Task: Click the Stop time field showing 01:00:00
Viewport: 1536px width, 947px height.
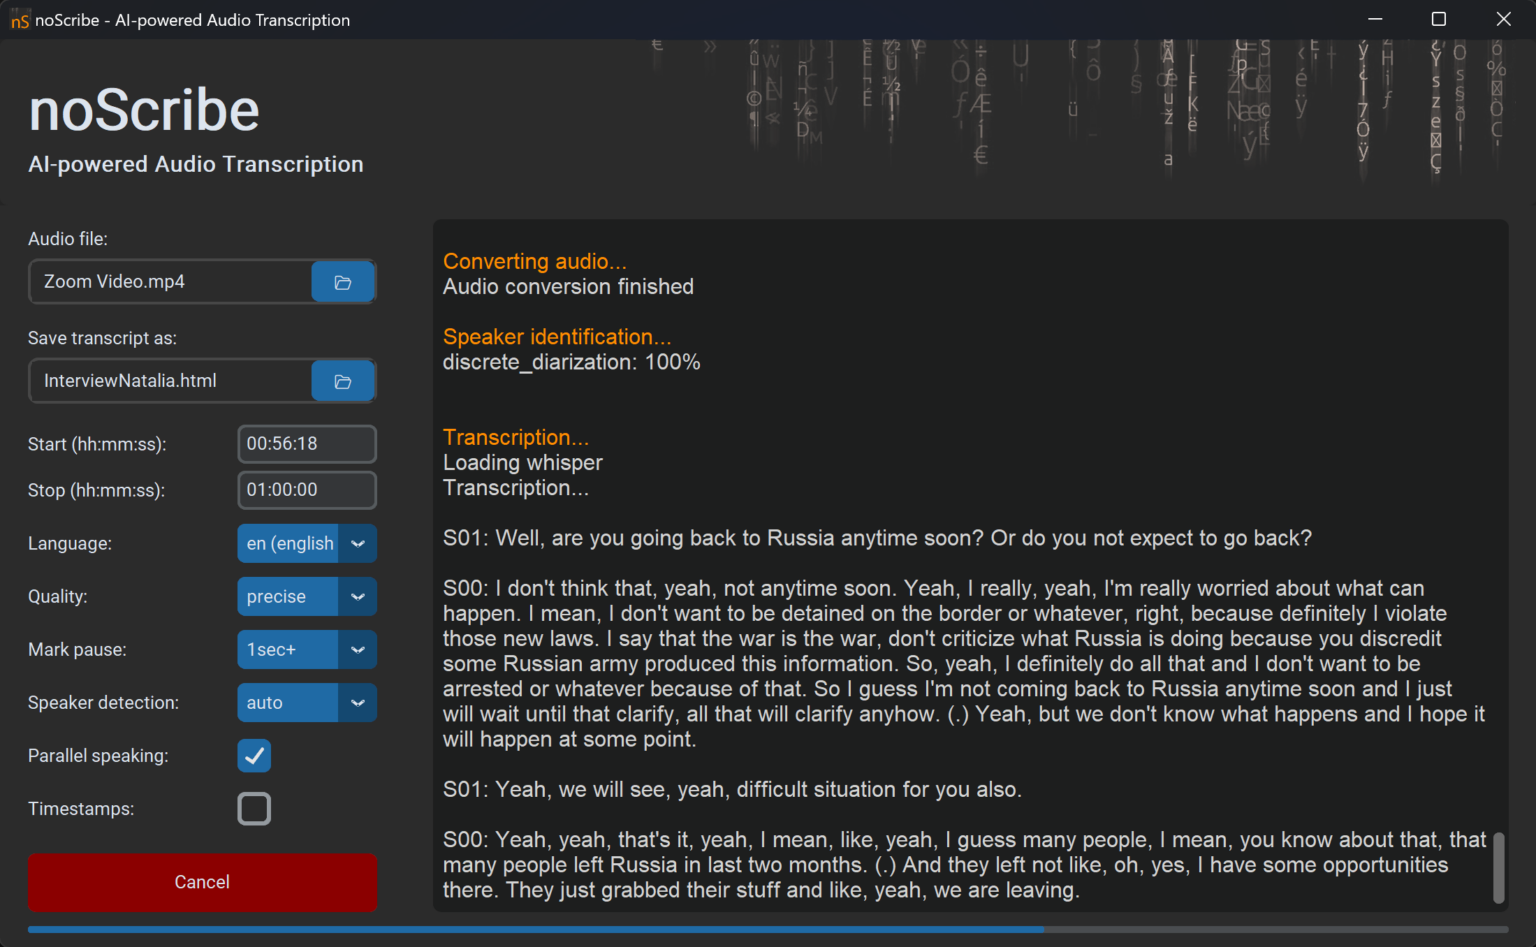Action: (307, 490)
